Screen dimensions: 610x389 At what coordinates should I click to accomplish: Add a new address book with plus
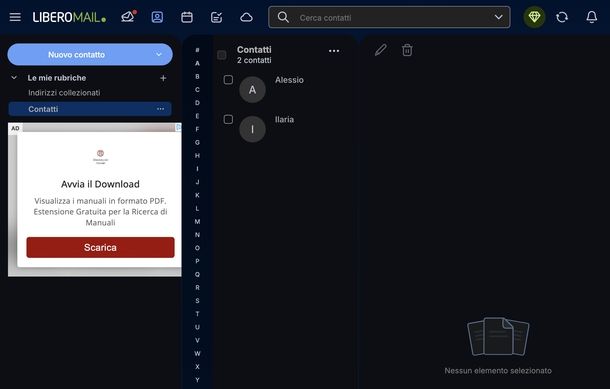163,78
